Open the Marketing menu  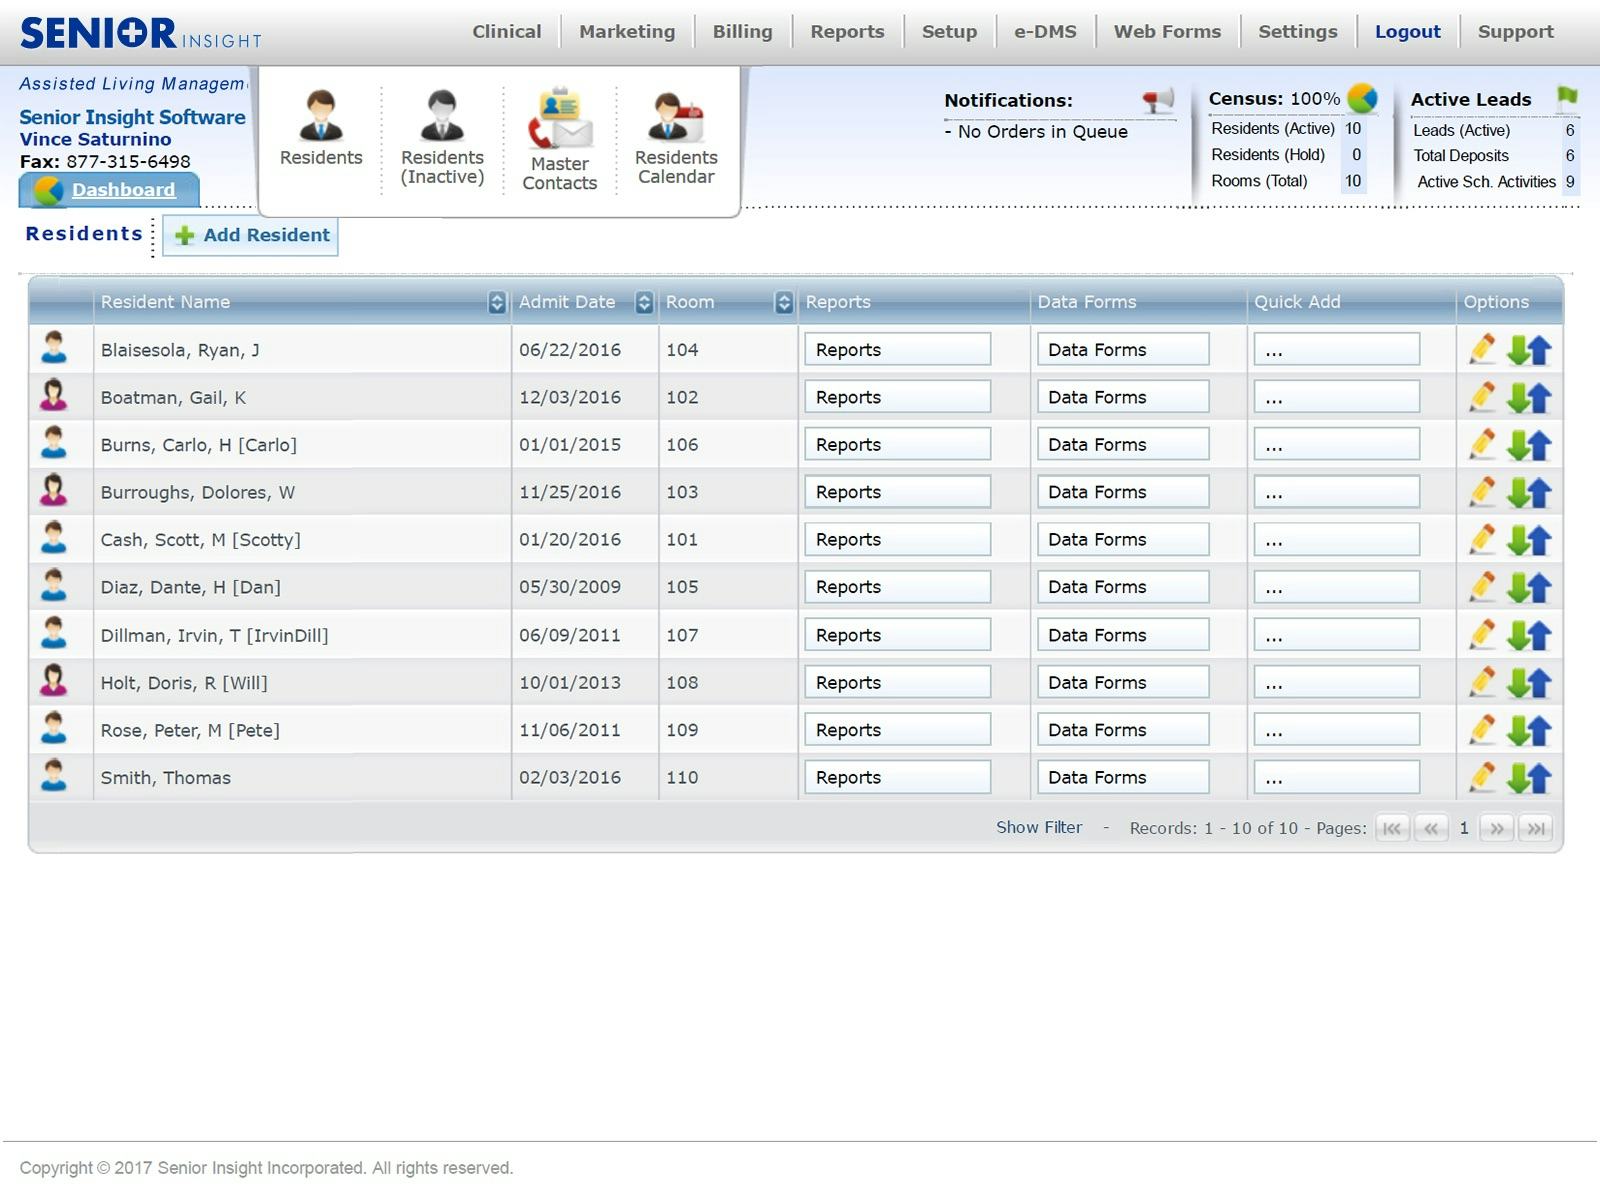tap(626, 31)
